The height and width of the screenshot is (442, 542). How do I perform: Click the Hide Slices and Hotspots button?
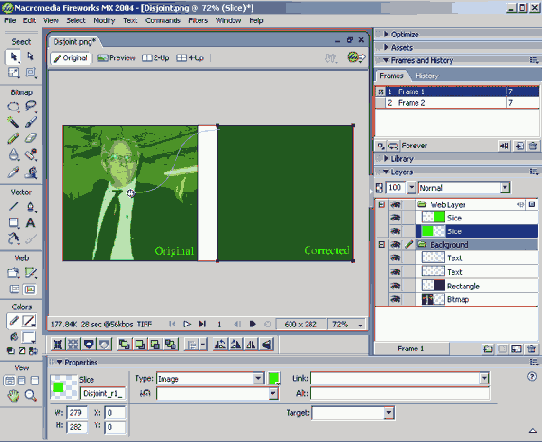point(14,289)
